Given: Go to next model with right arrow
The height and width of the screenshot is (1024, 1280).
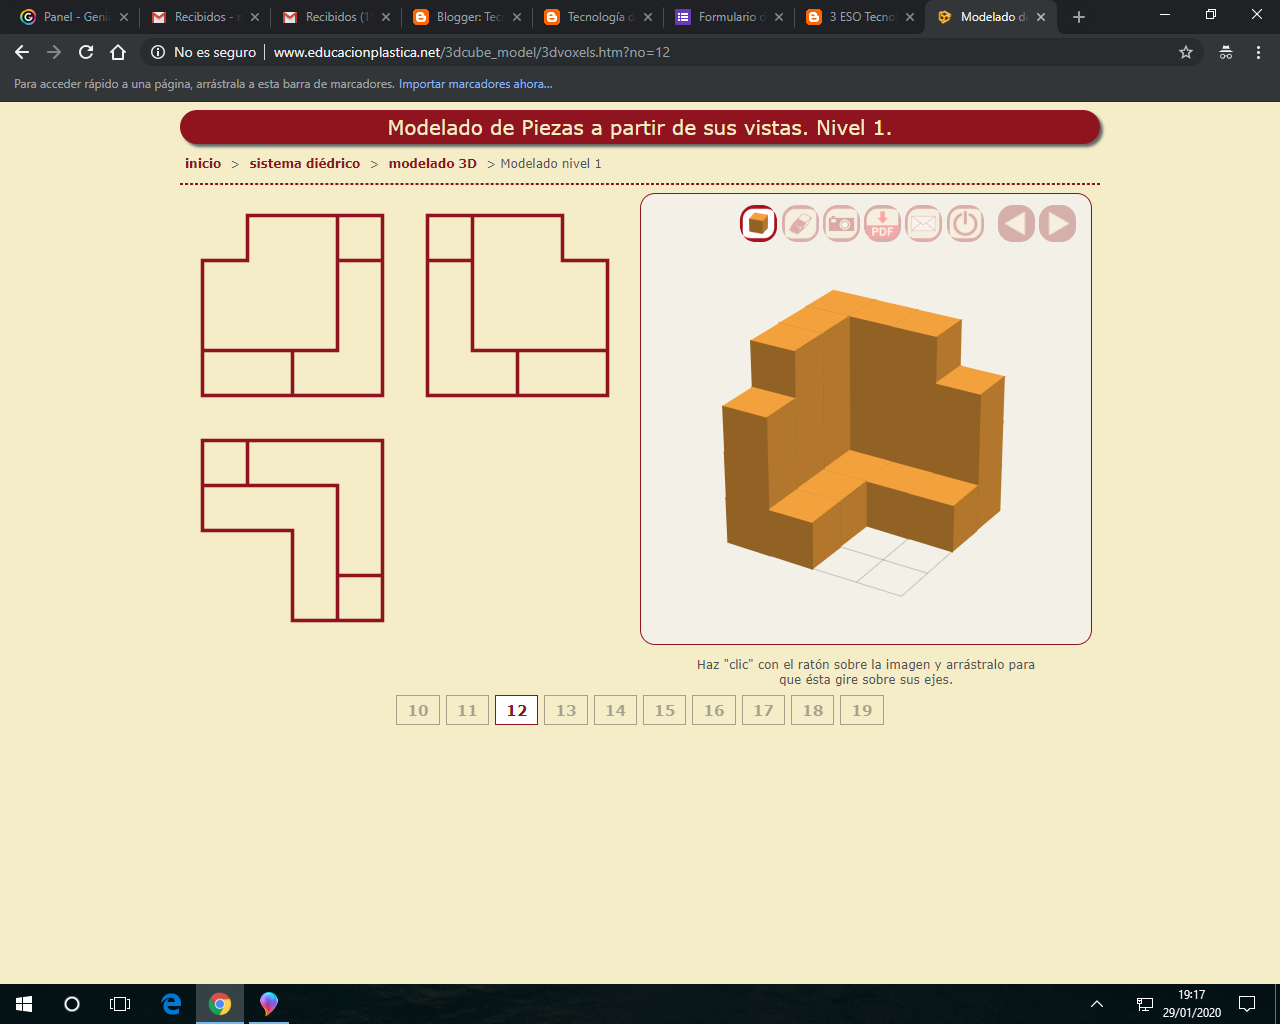Looking at the screenshot, I should click(1057, 223).
